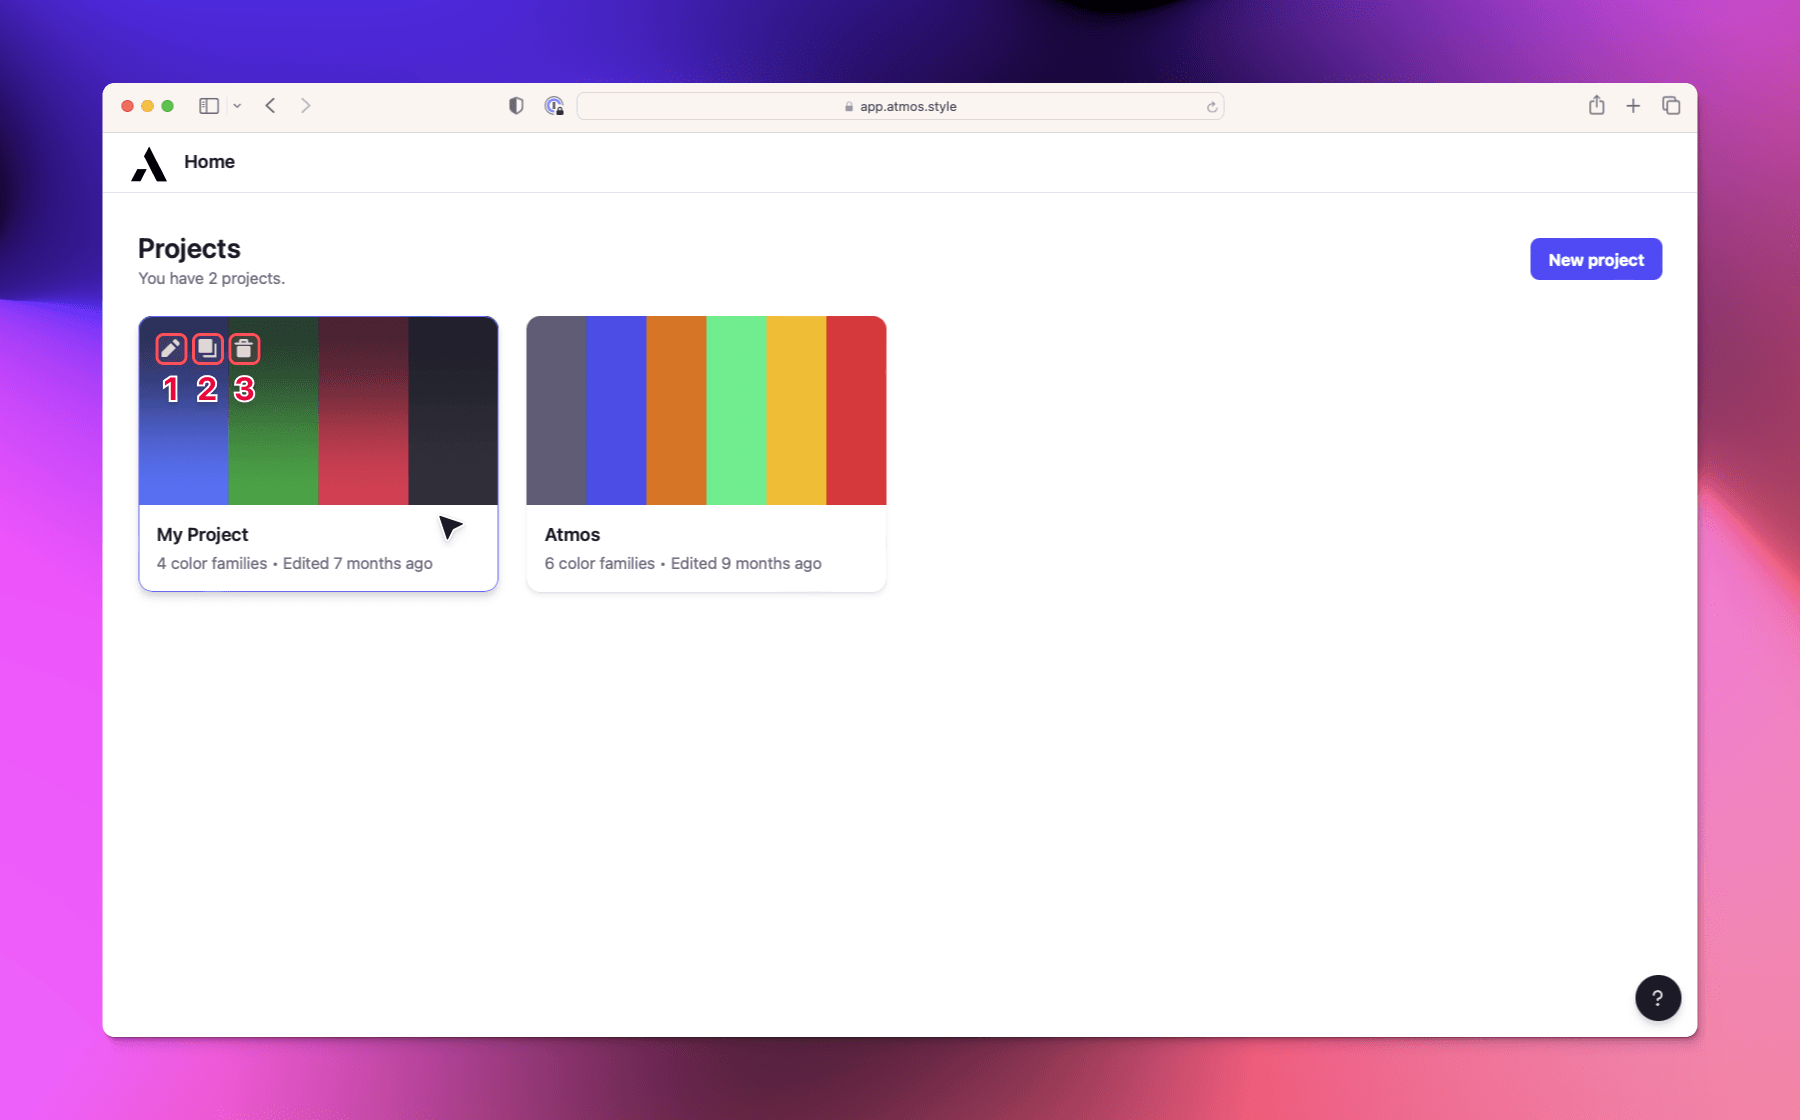Open a new tab with plus icon

(x=1633, y=106)
